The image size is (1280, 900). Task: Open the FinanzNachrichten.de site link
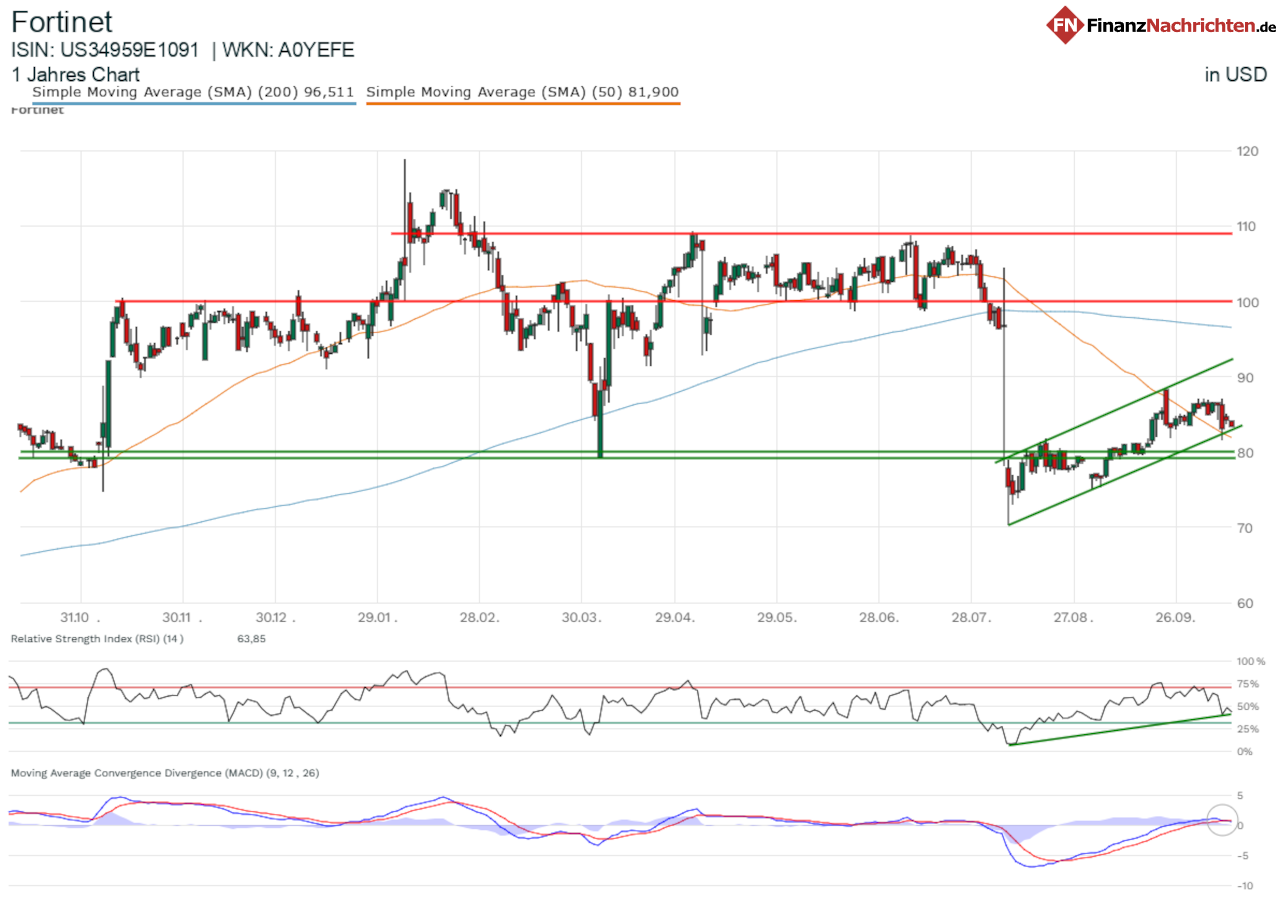tap(1180, 26)
